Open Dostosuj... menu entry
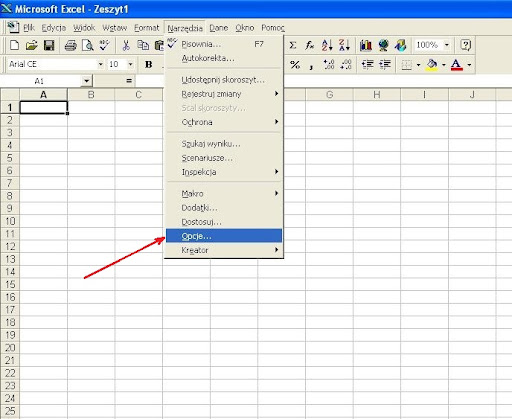The image size is (512, 419). click(x=224, y=222)
